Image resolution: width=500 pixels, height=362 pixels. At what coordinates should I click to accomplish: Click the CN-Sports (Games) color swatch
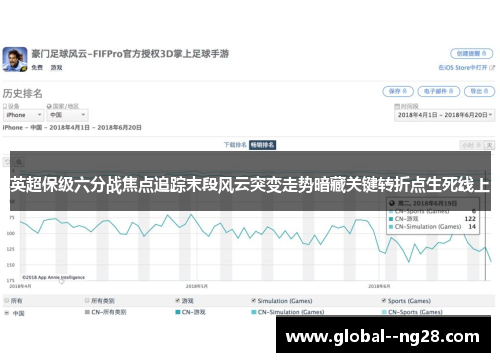(384, 312)
